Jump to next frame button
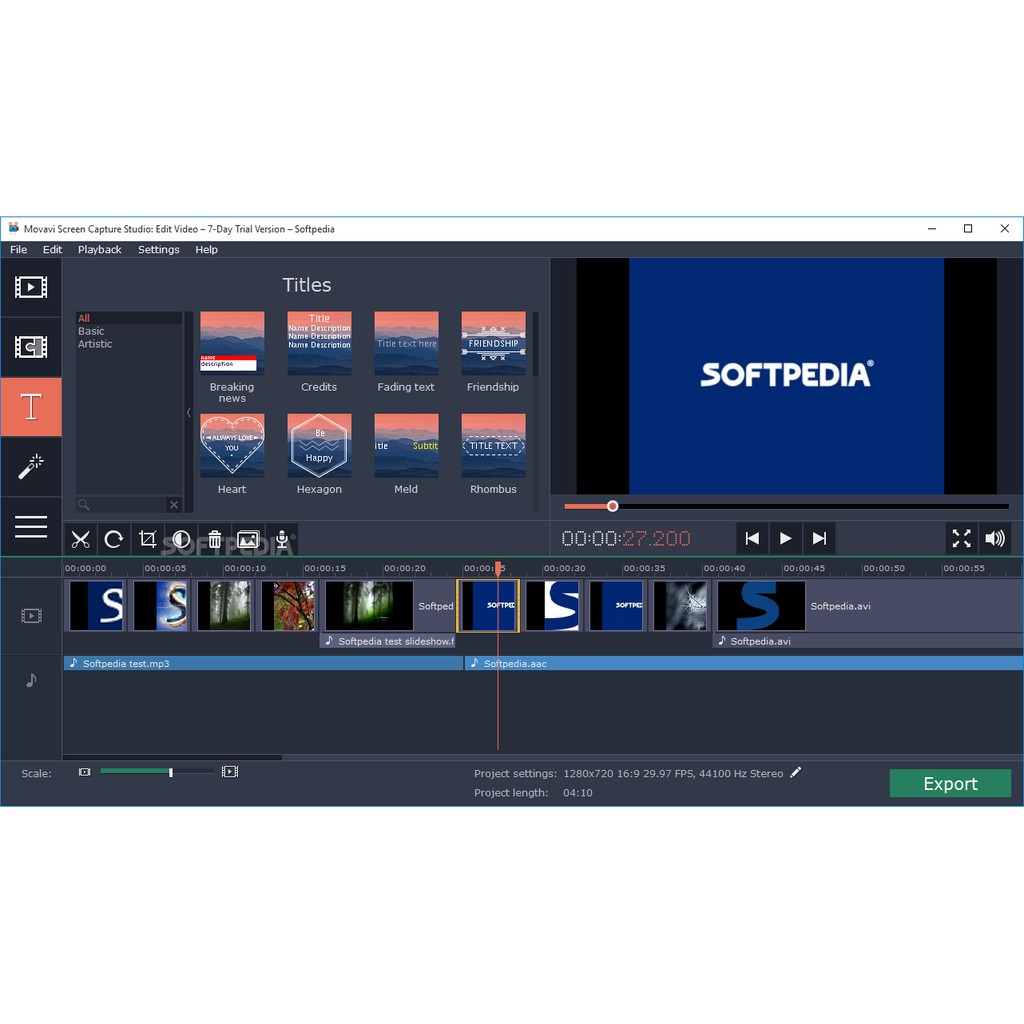The image size is (1024, 1024). (819, 539)
